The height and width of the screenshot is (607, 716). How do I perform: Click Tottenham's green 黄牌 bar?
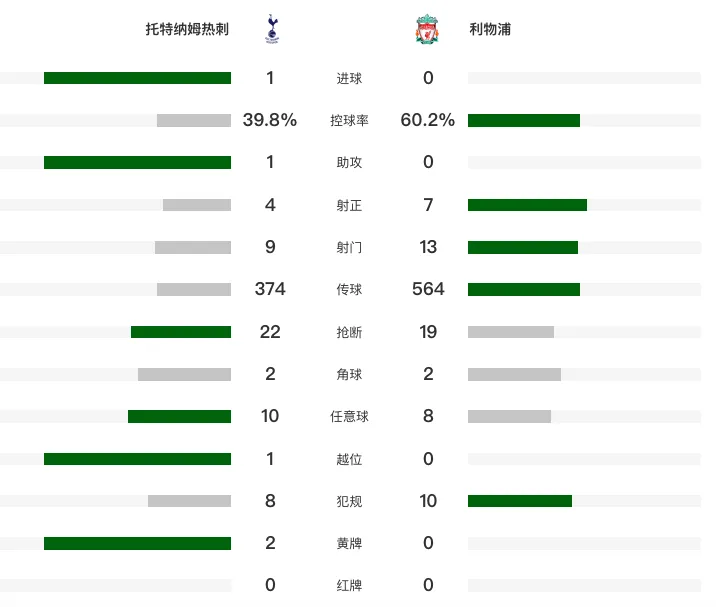point(137,544)
